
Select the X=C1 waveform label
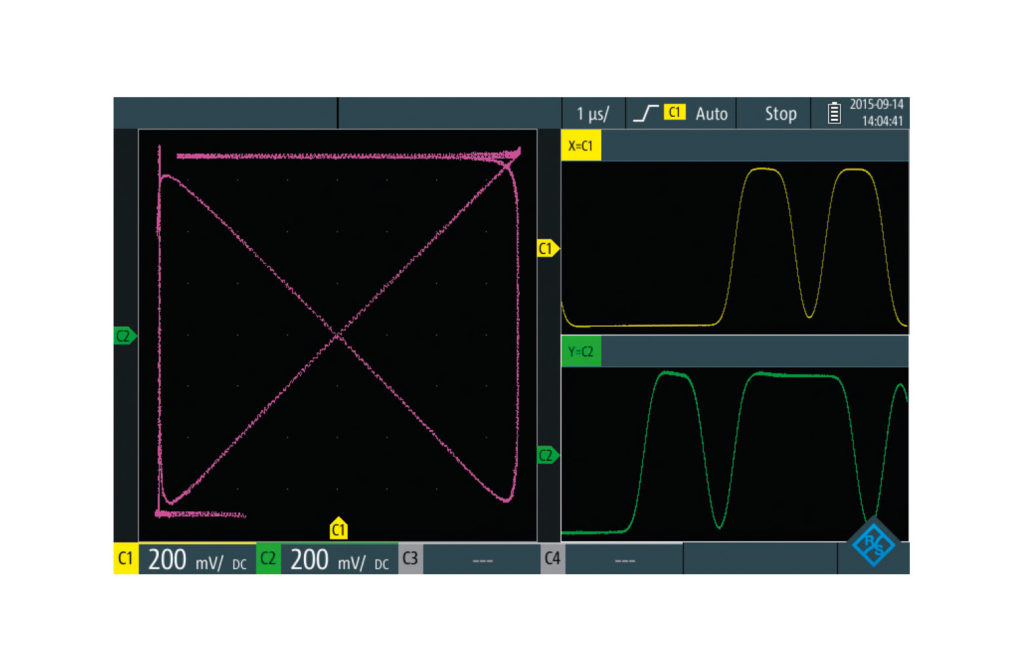[581, 147]
